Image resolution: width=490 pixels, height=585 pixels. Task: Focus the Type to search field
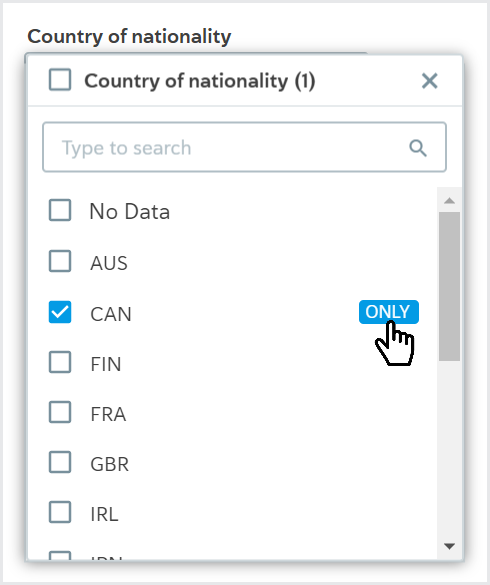pos(244,147)
